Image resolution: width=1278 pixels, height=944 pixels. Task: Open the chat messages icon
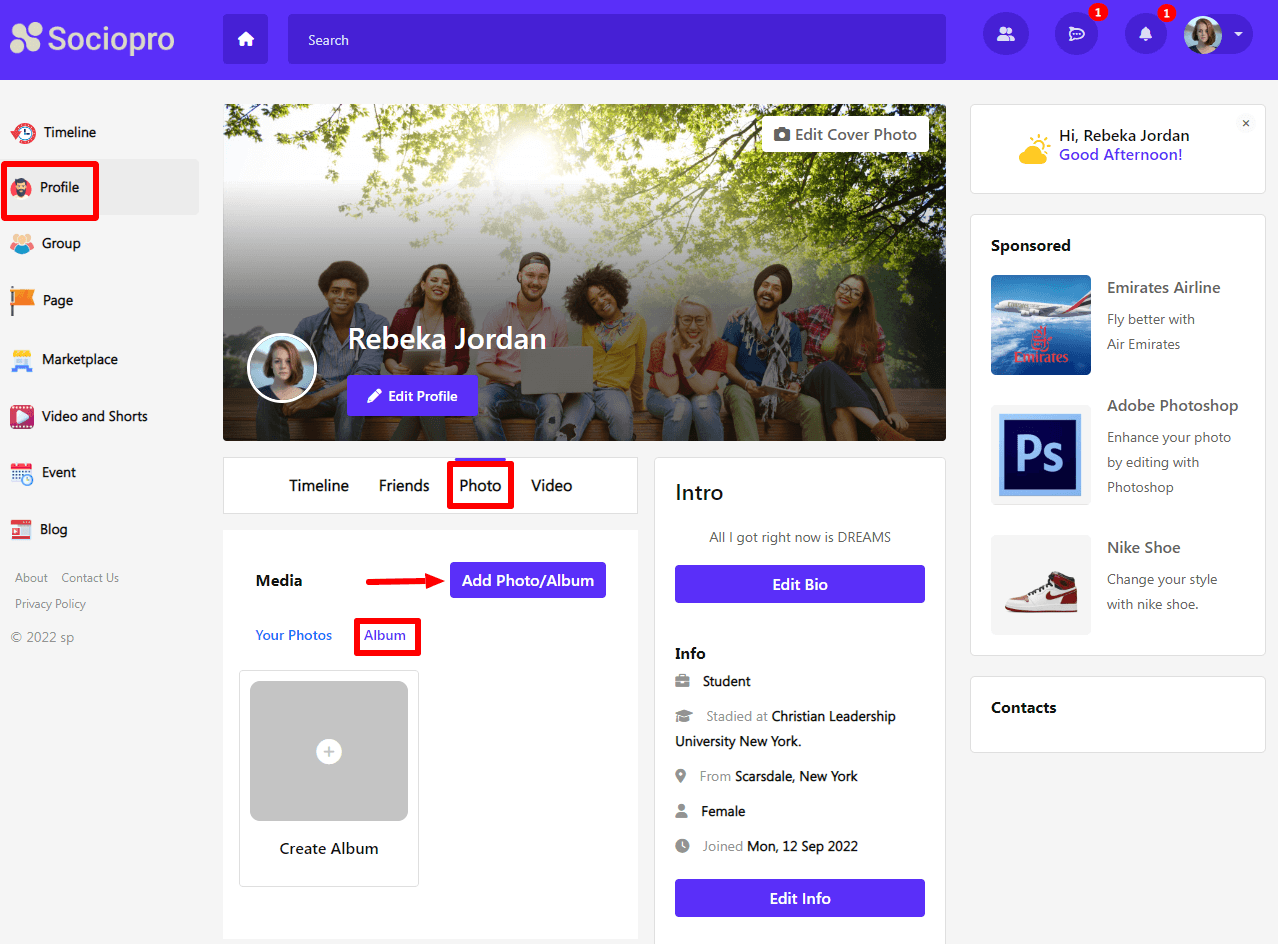pyautogui.click(x=1076, y=34)
